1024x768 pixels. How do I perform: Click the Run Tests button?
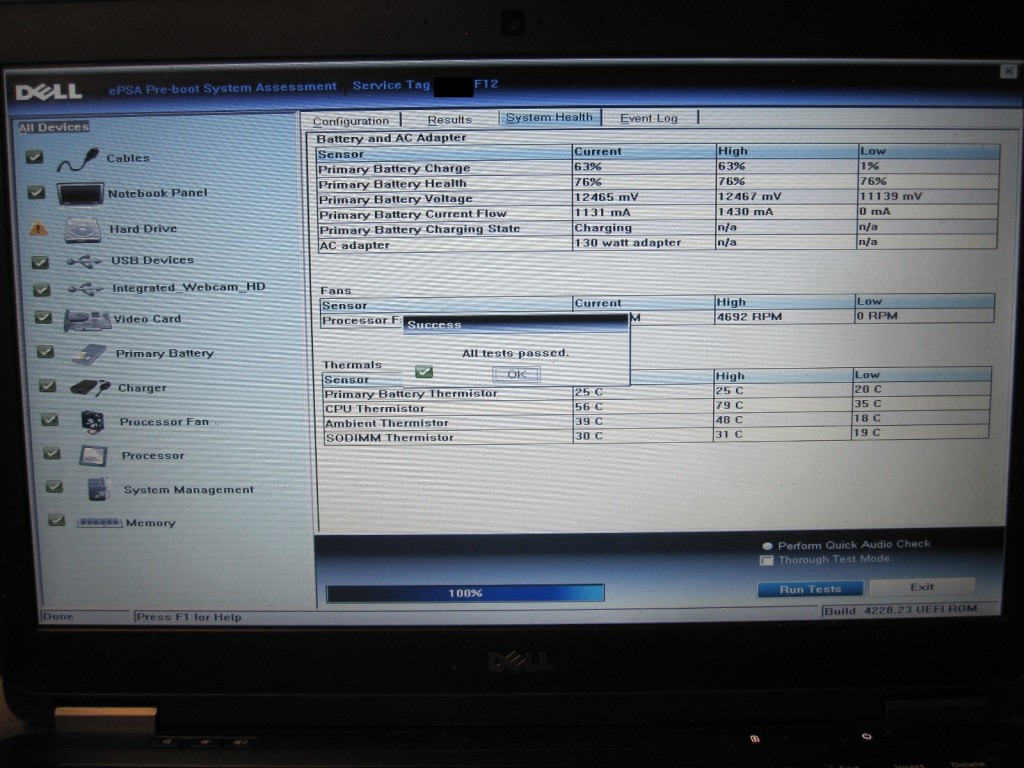point(810,589)
